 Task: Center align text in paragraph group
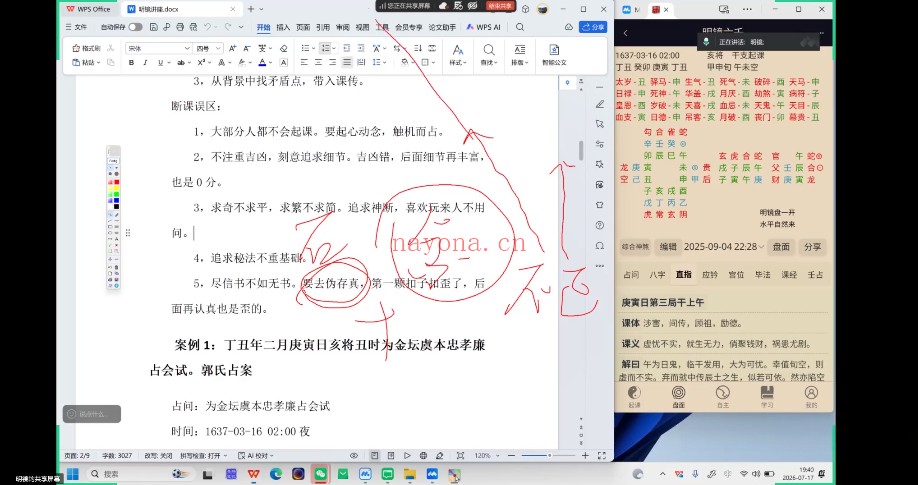[x=318, y=63]
